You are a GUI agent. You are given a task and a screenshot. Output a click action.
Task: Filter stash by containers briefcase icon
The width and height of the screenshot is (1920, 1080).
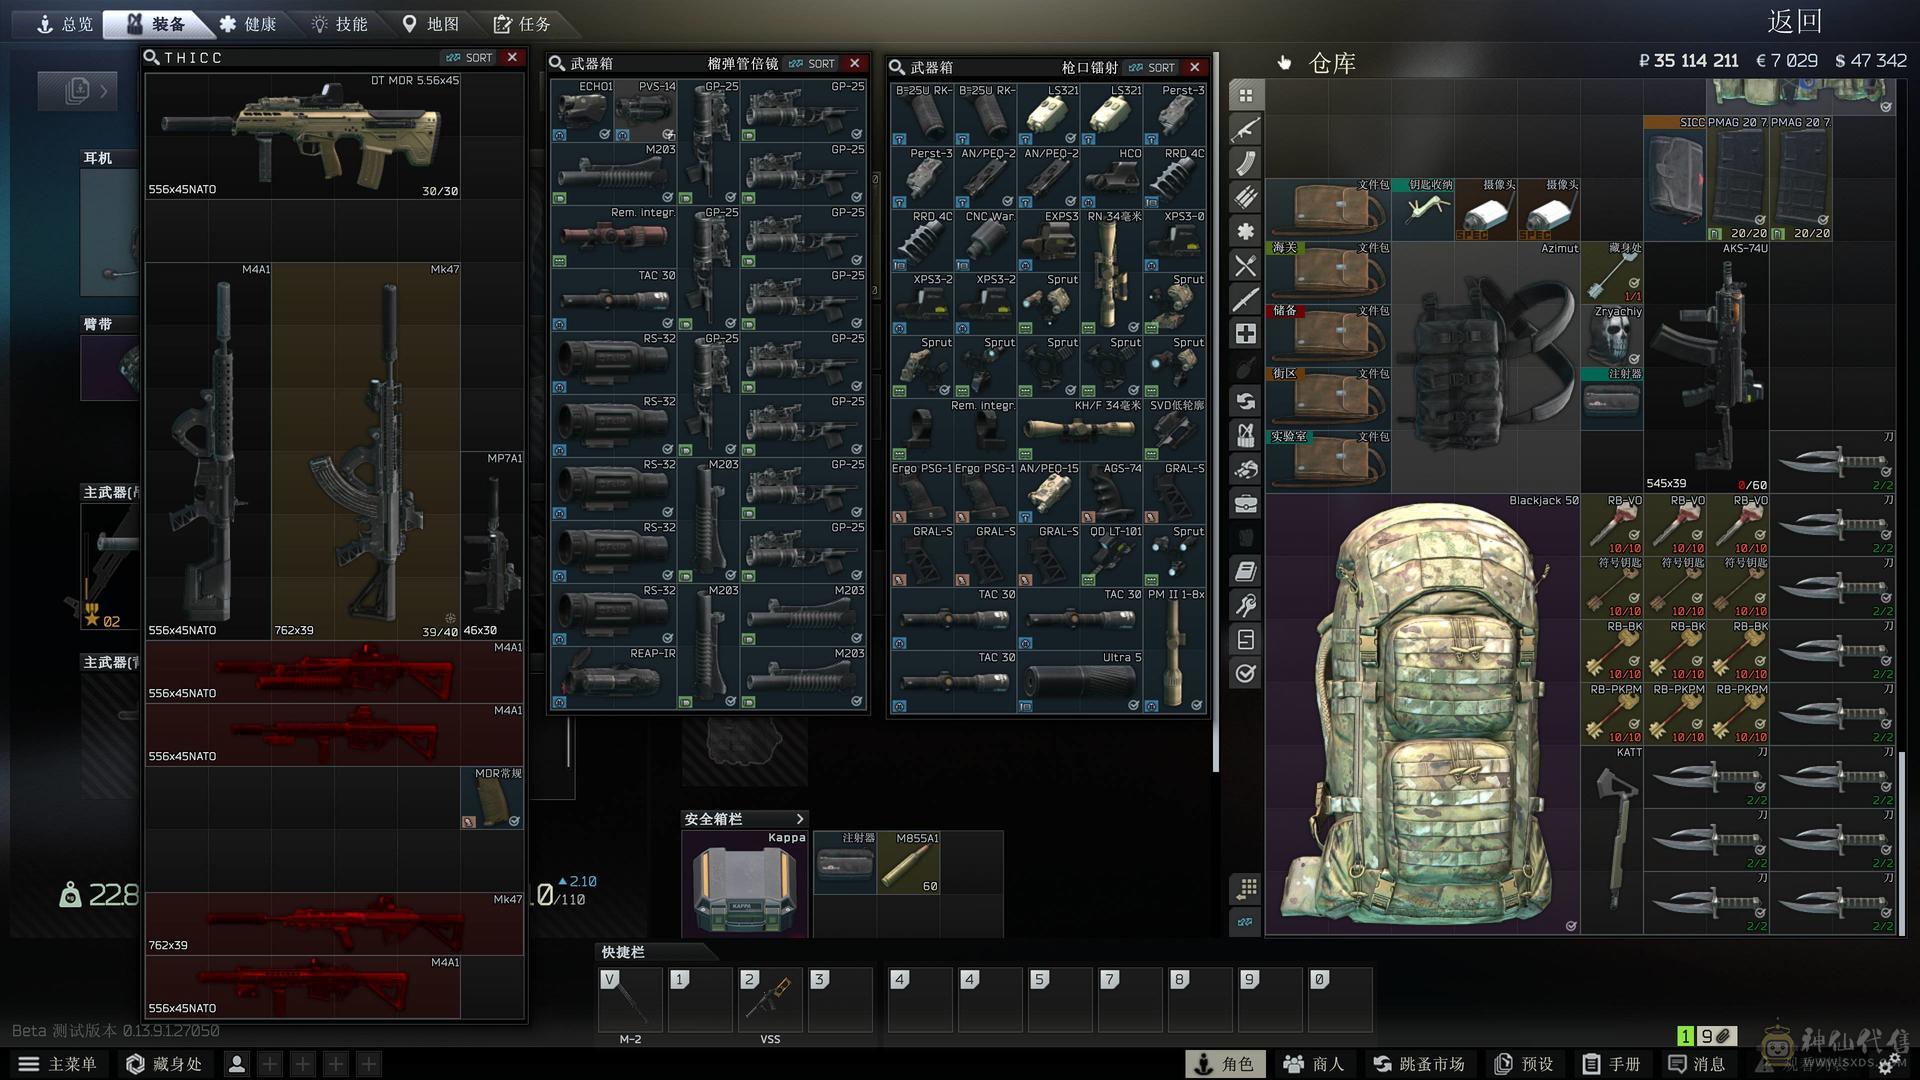[1245, 504]
